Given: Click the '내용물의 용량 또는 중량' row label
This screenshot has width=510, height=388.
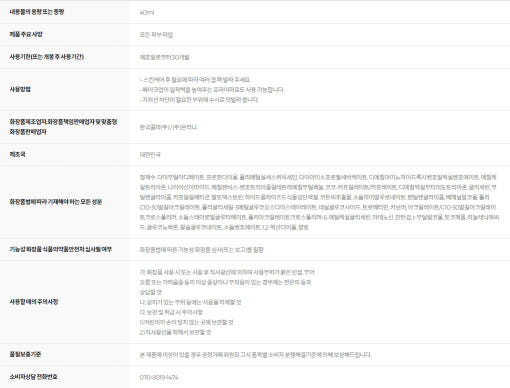Looking at the screenshot, I should (x=37, y=12).
